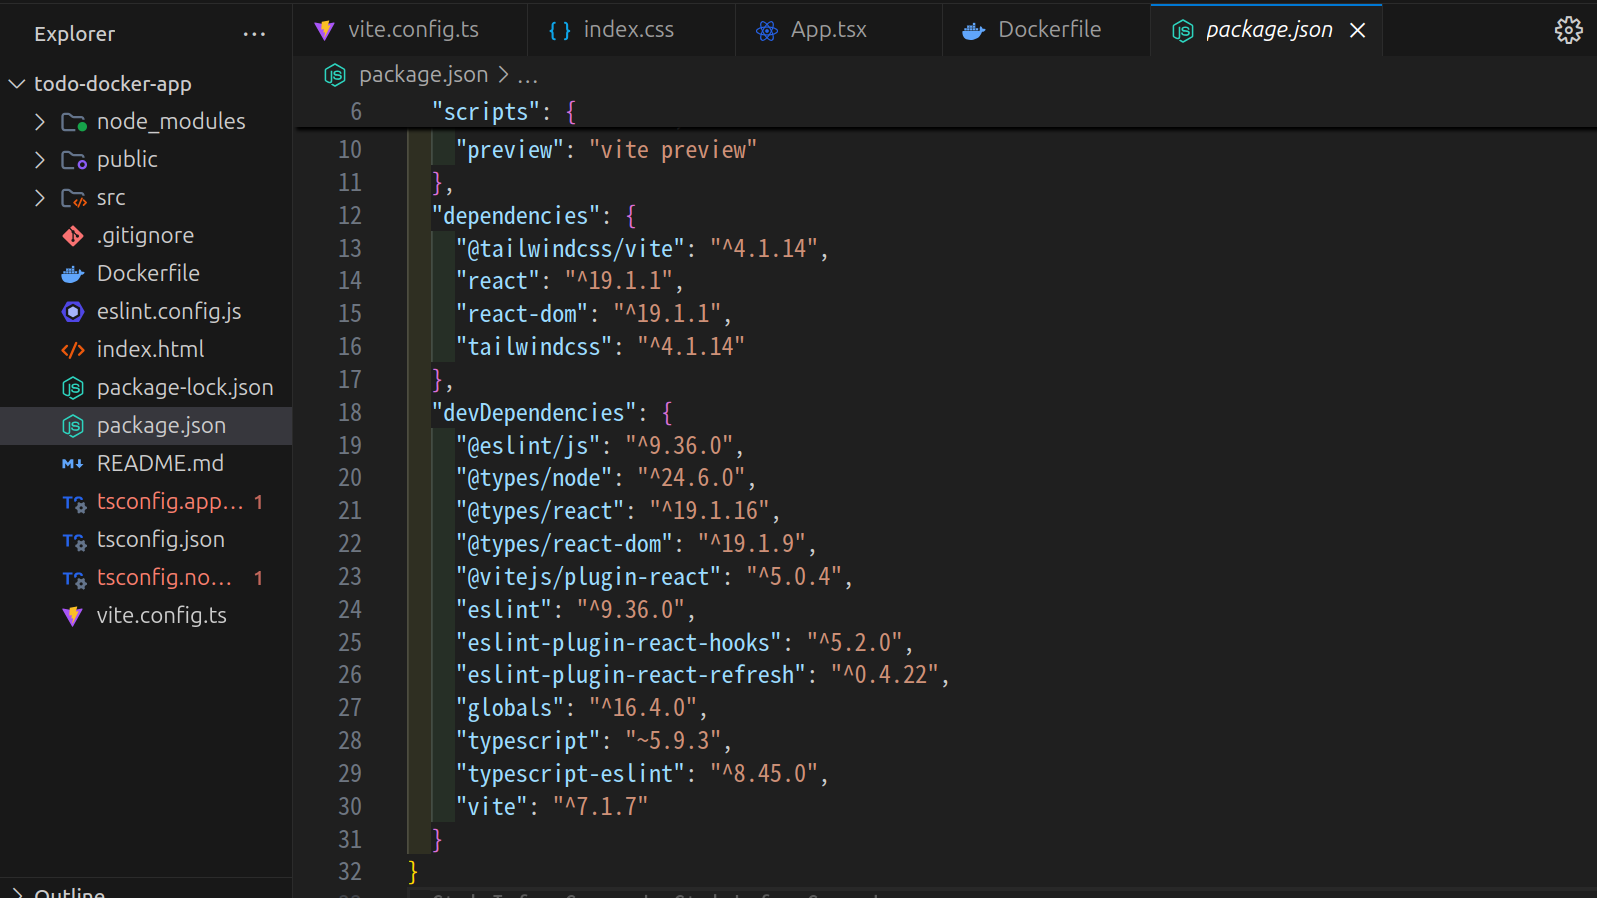Click the CSS braces icon on index.css tab
This screenshot has height=898, width=1597.
pos(560,30)
